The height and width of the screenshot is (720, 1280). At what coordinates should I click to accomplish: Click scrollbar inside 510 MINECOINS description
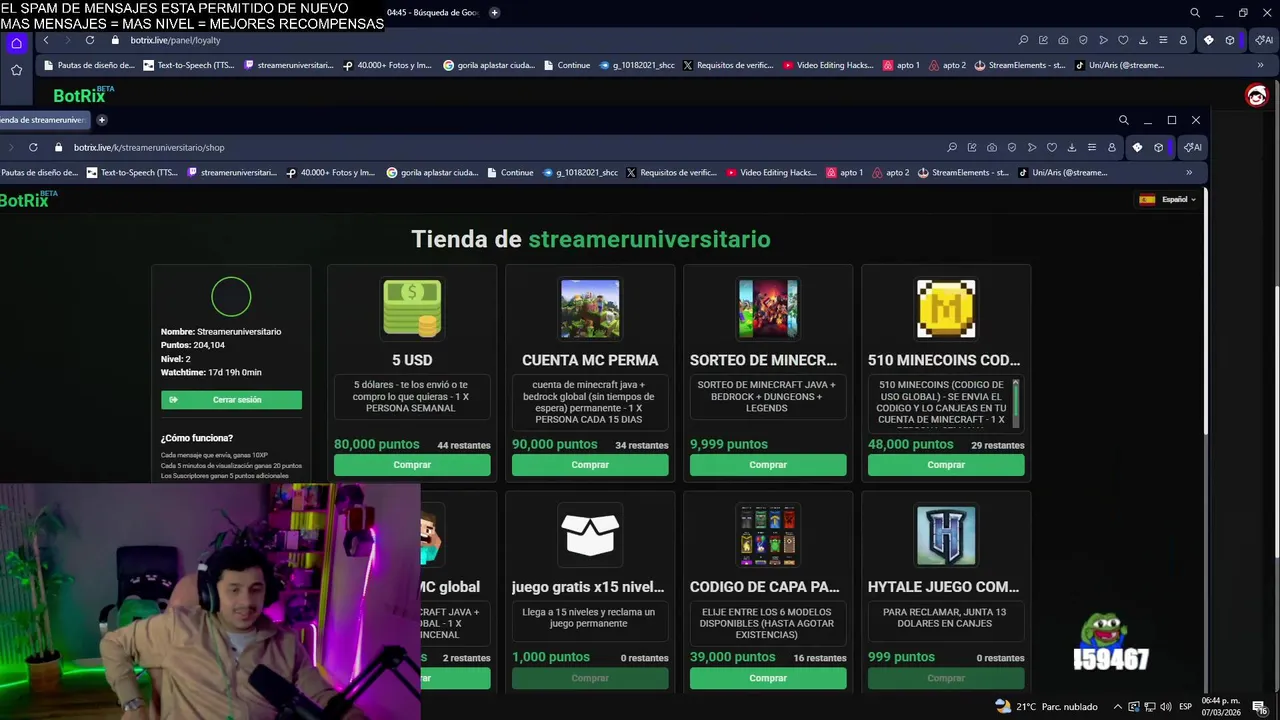1016,402
